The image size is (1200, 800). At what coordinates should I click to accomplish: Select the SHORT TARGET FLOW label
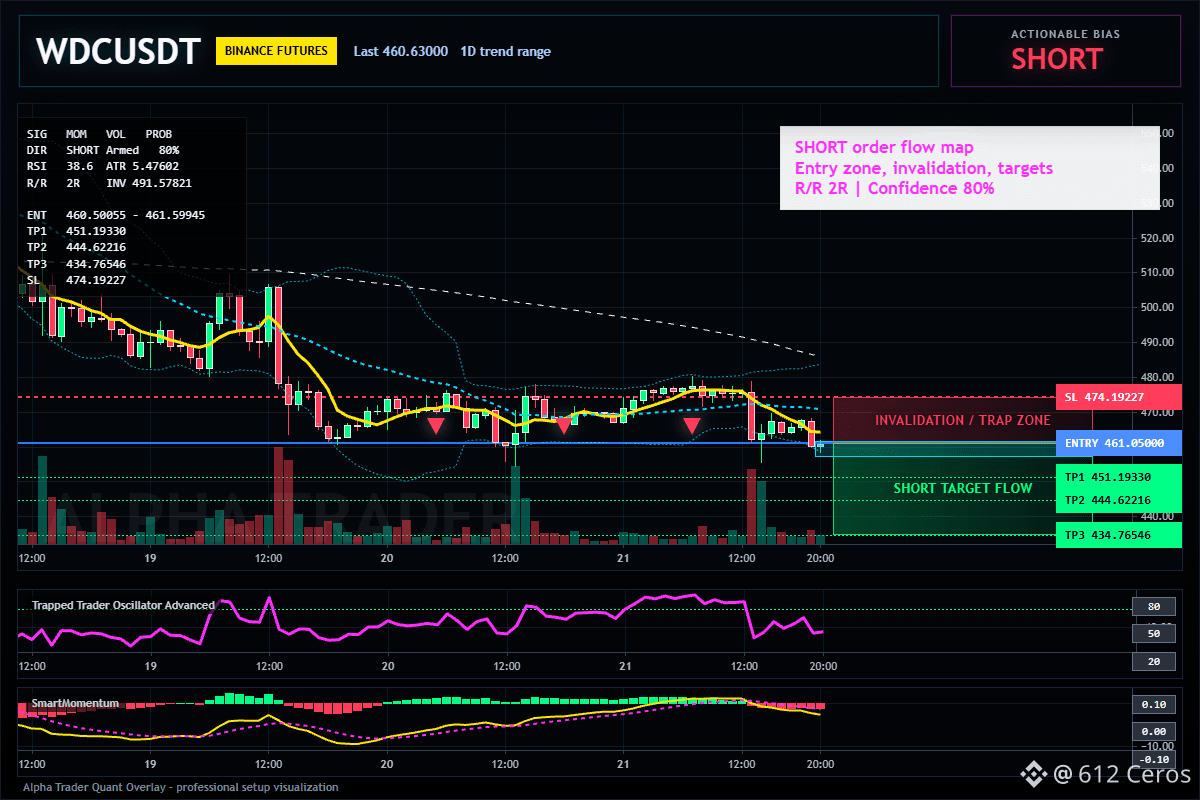963,488
